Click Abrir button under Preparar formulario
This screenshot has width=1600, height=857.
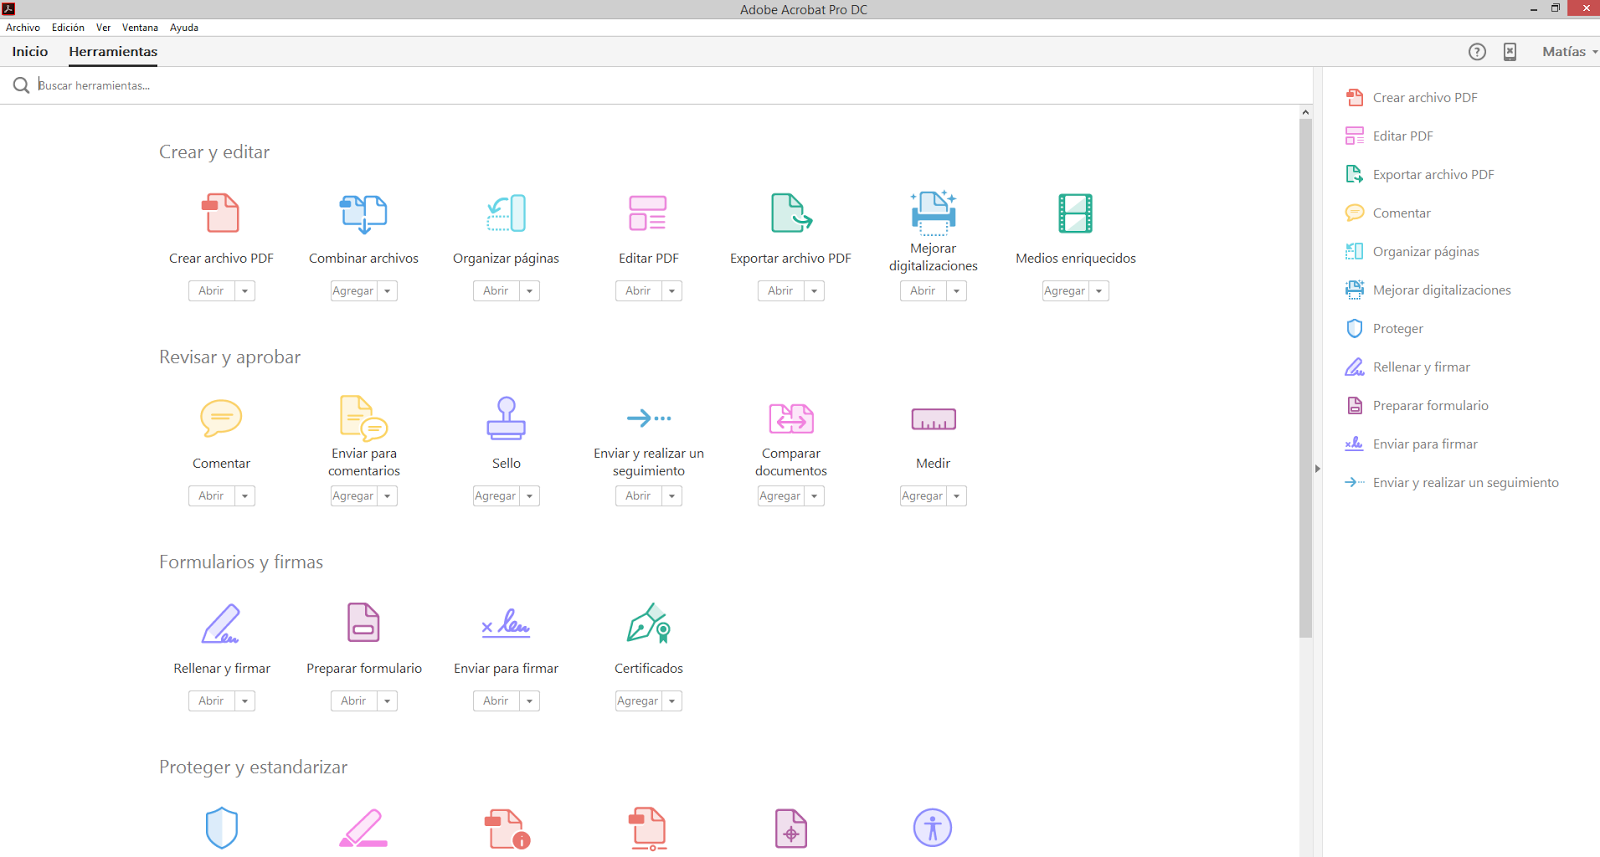pos(354,701)
